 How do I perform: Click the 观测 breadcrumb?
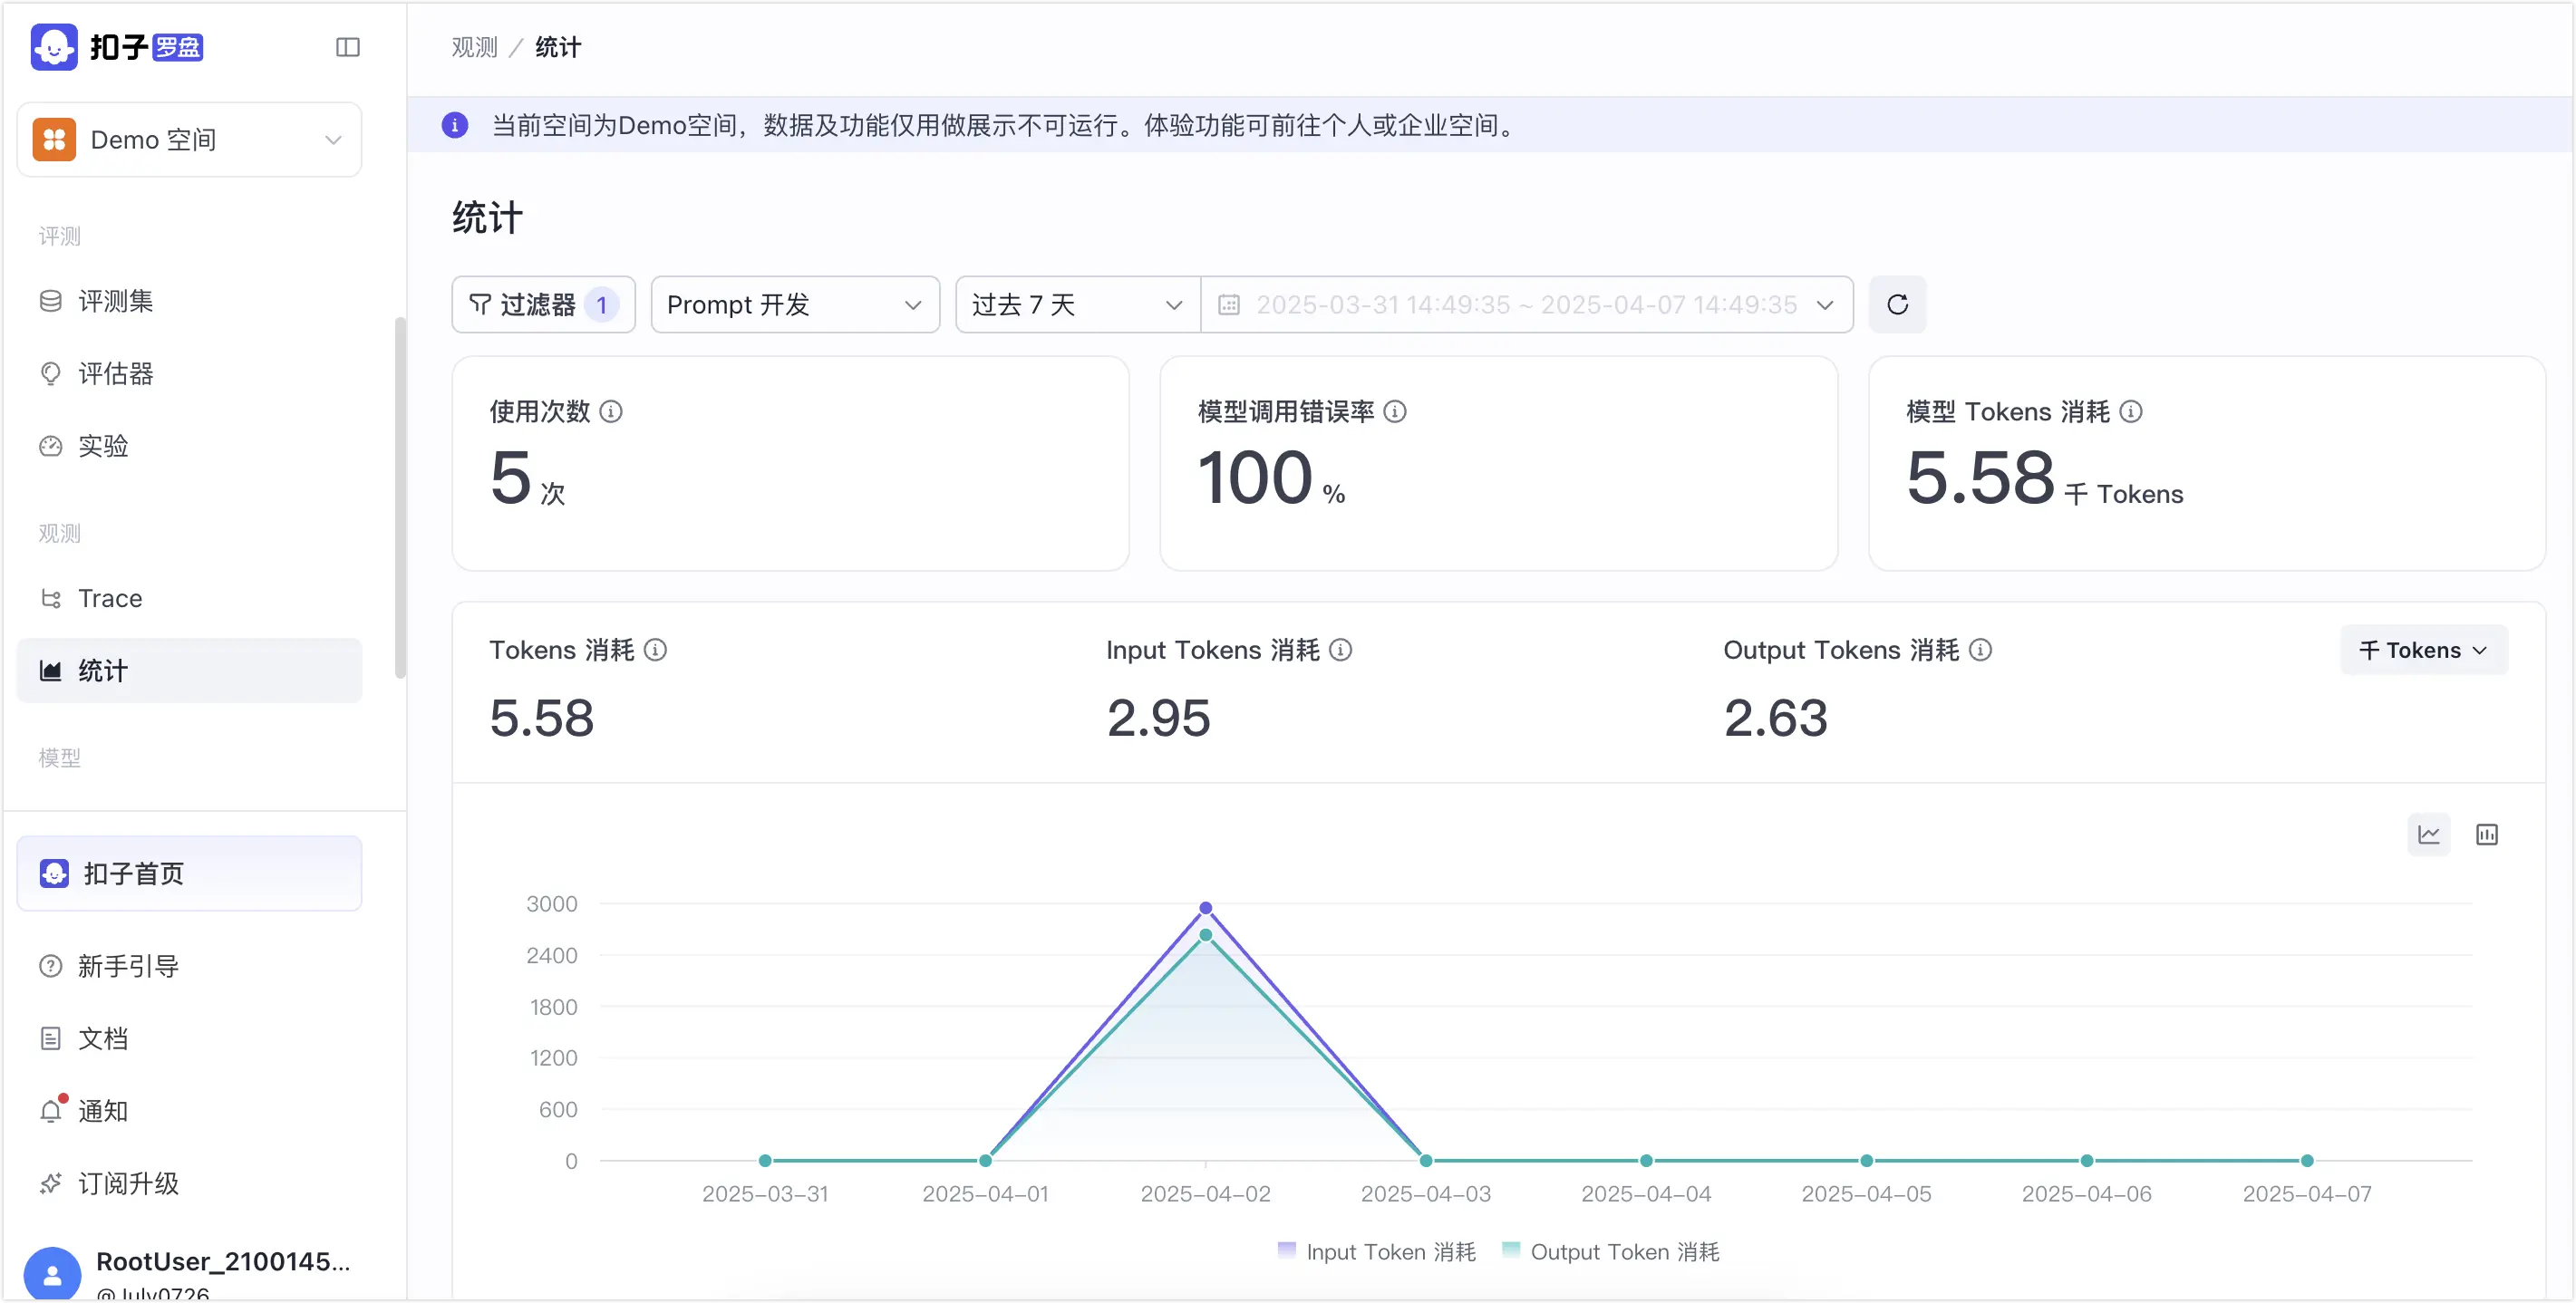(474, 47)
